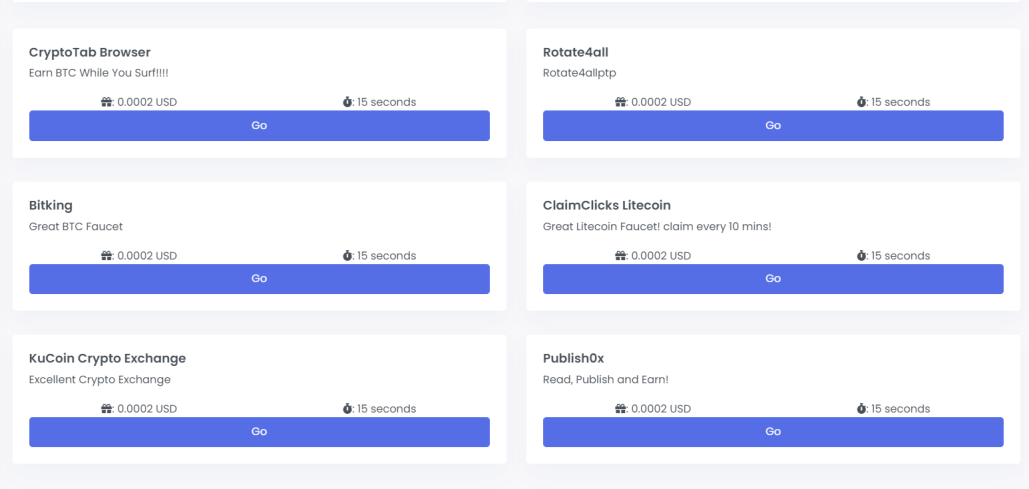1029x489 pixels.
Task: Open Publish0x using its Go button
Action: pos(773,432)
